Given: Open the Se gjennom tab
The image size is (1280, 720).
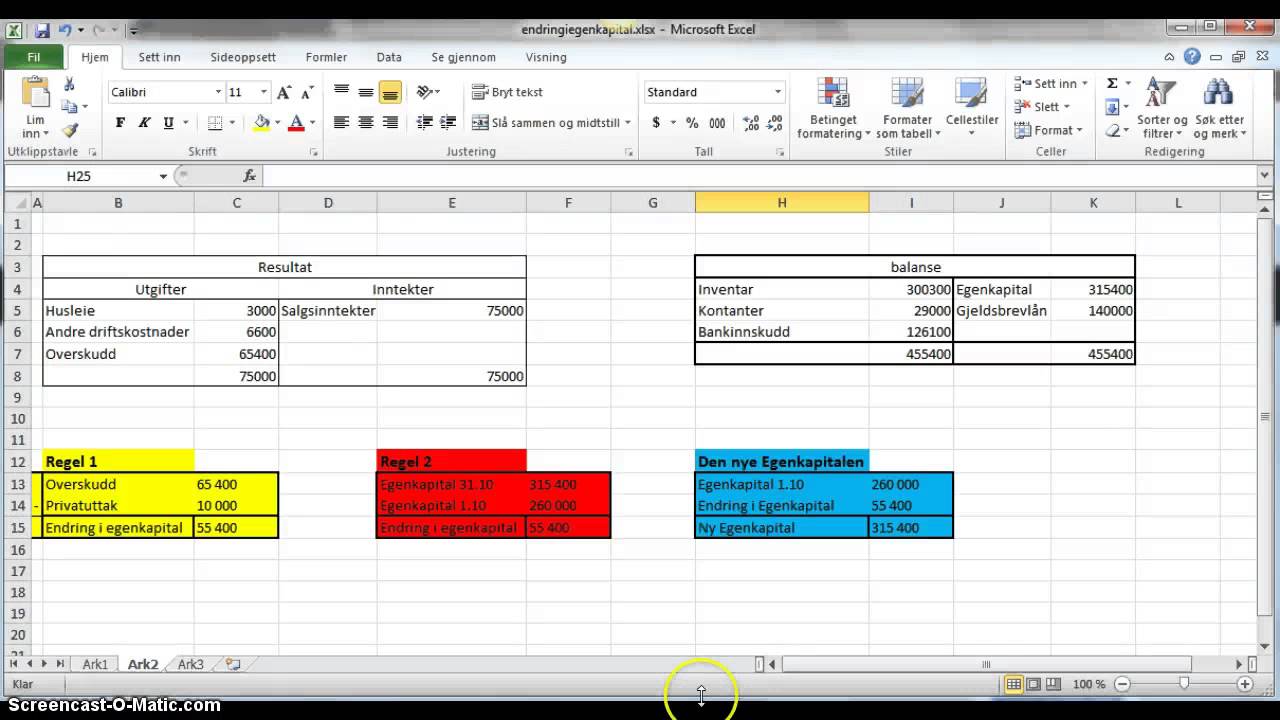Looking at the screenshot, I should point(464,57).
